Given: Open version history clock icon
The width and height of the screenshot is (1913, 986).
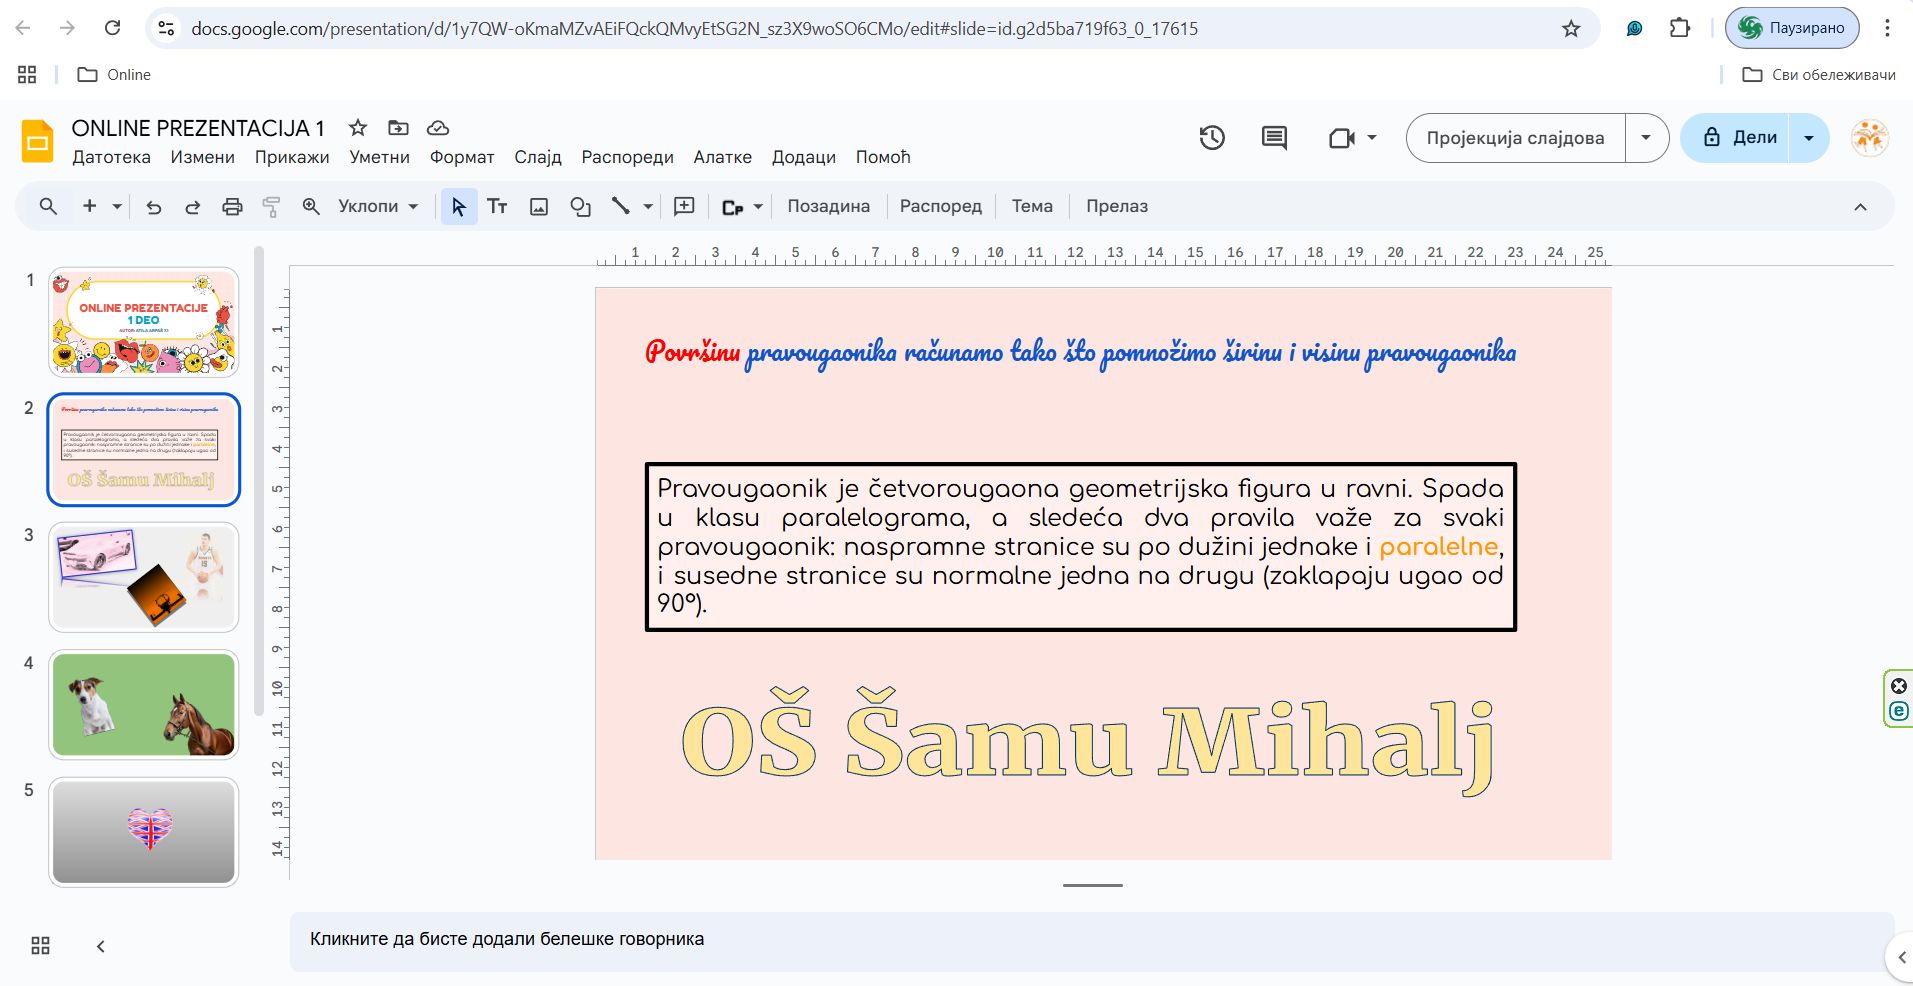Looking at the screenshot, I should pyautogui.click(x=1212, y=138).
